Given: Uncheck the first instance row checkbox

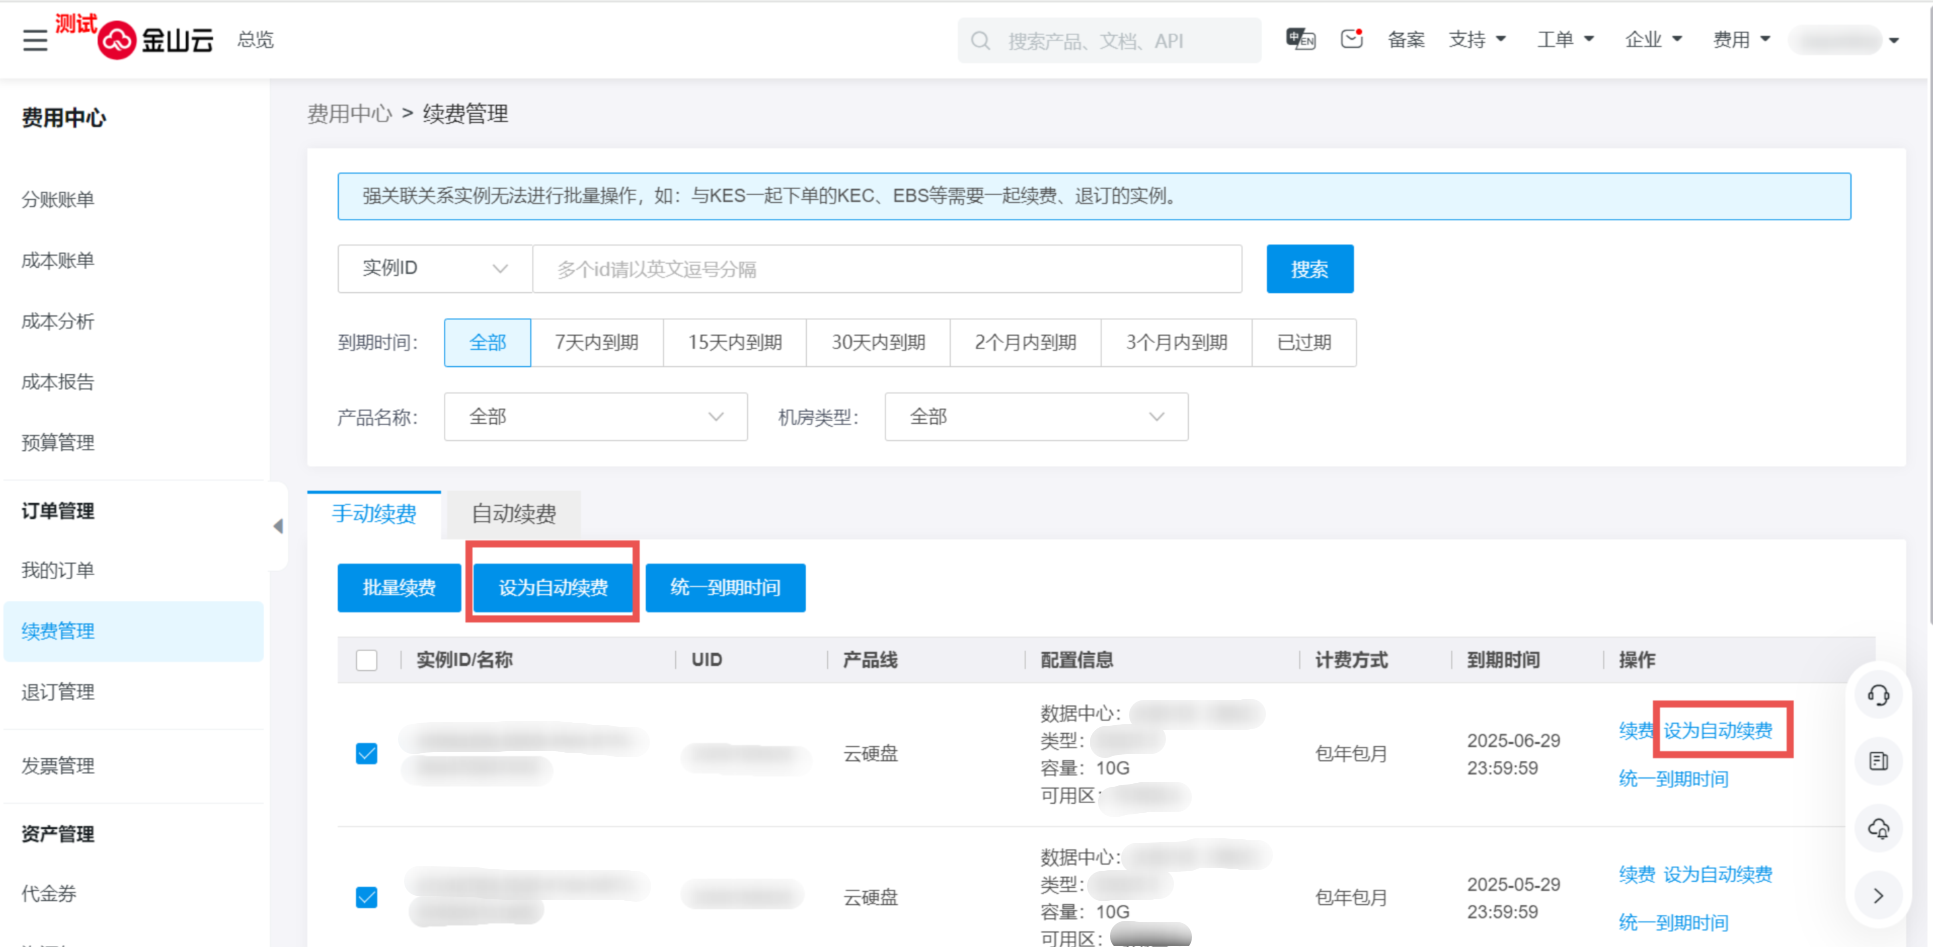Looking at the screenshot, I should [x=367, y=753].
